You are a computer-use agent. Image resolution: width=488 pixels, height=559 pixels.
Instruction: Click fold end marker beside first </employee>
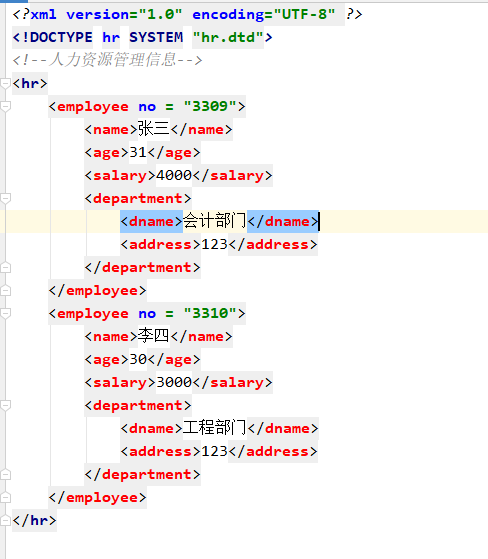[x=5, y=291]
